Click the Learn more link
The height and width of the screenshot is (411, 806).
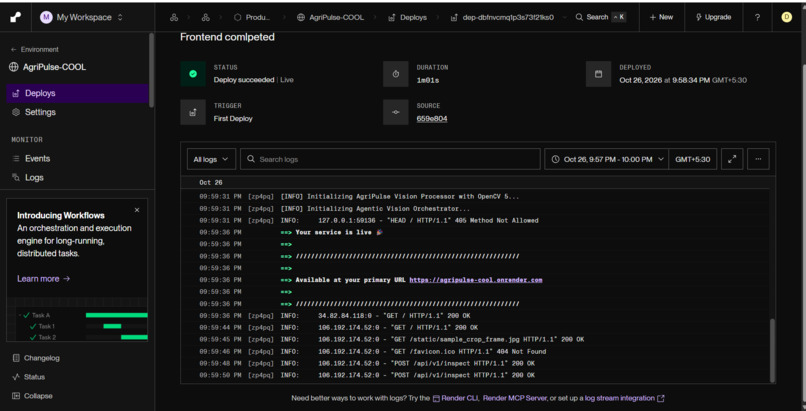(44, 278)
